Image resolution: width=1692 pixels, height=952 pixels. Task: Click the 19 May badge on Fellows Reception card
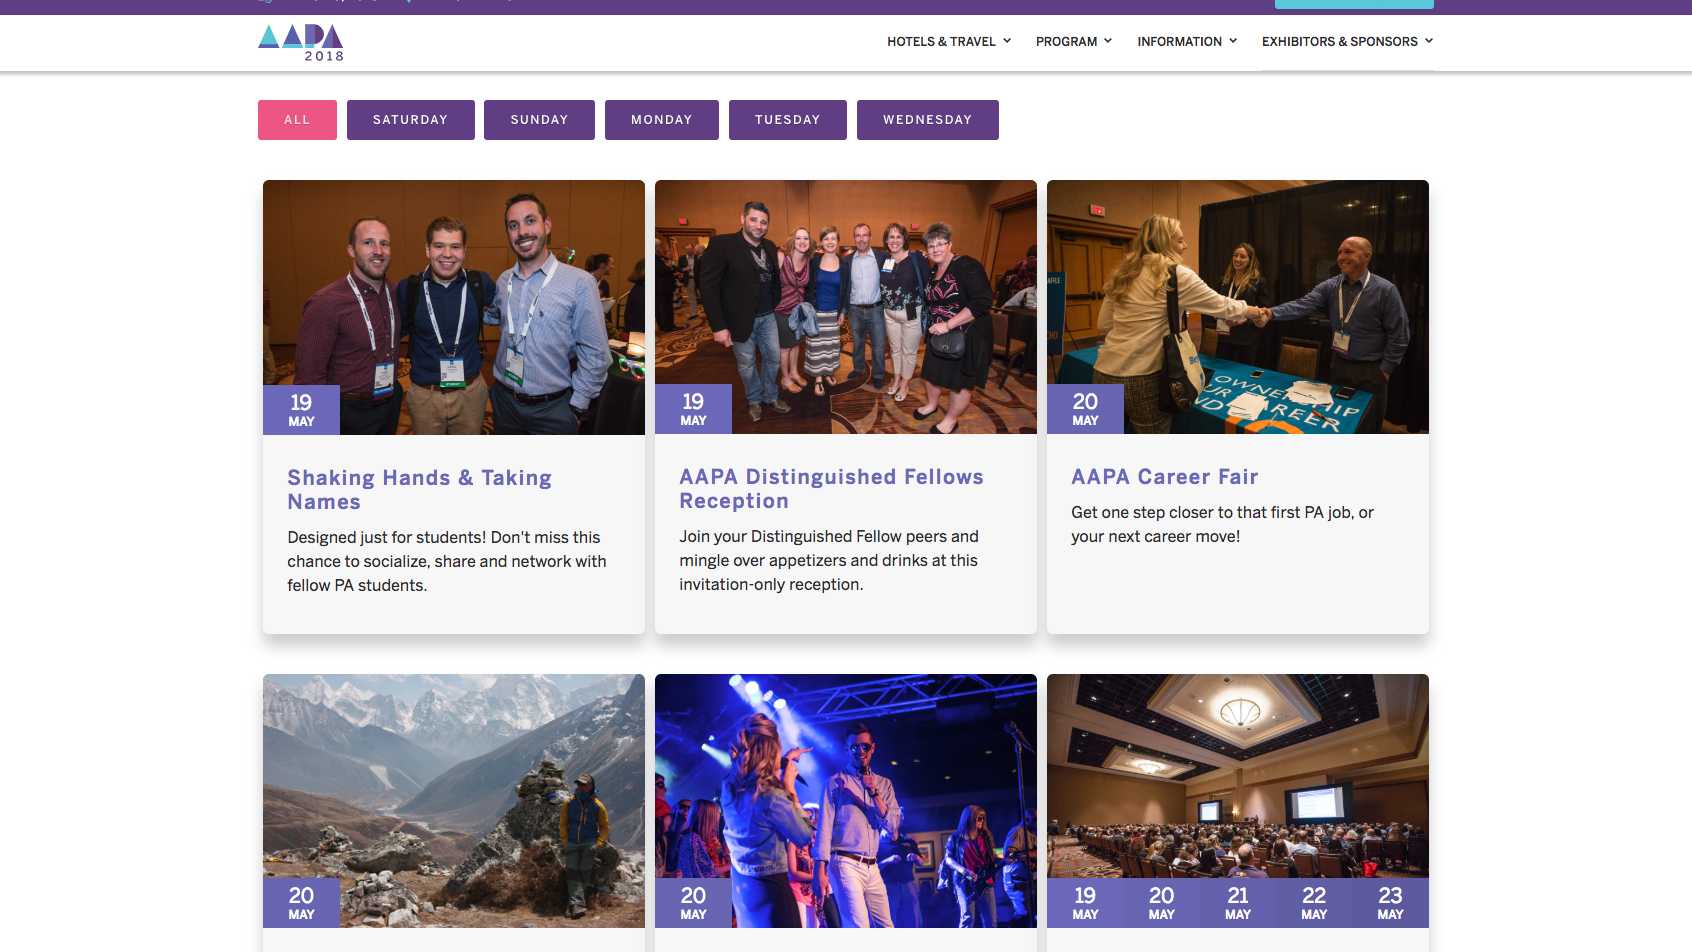(693, 409)
